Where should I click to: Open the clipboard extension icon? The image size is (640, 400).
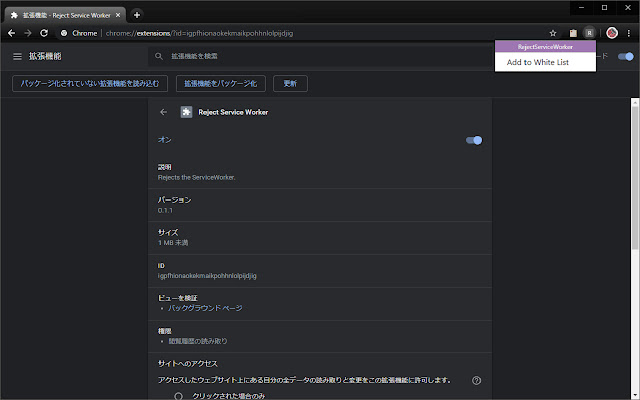[x=573, y=33]
